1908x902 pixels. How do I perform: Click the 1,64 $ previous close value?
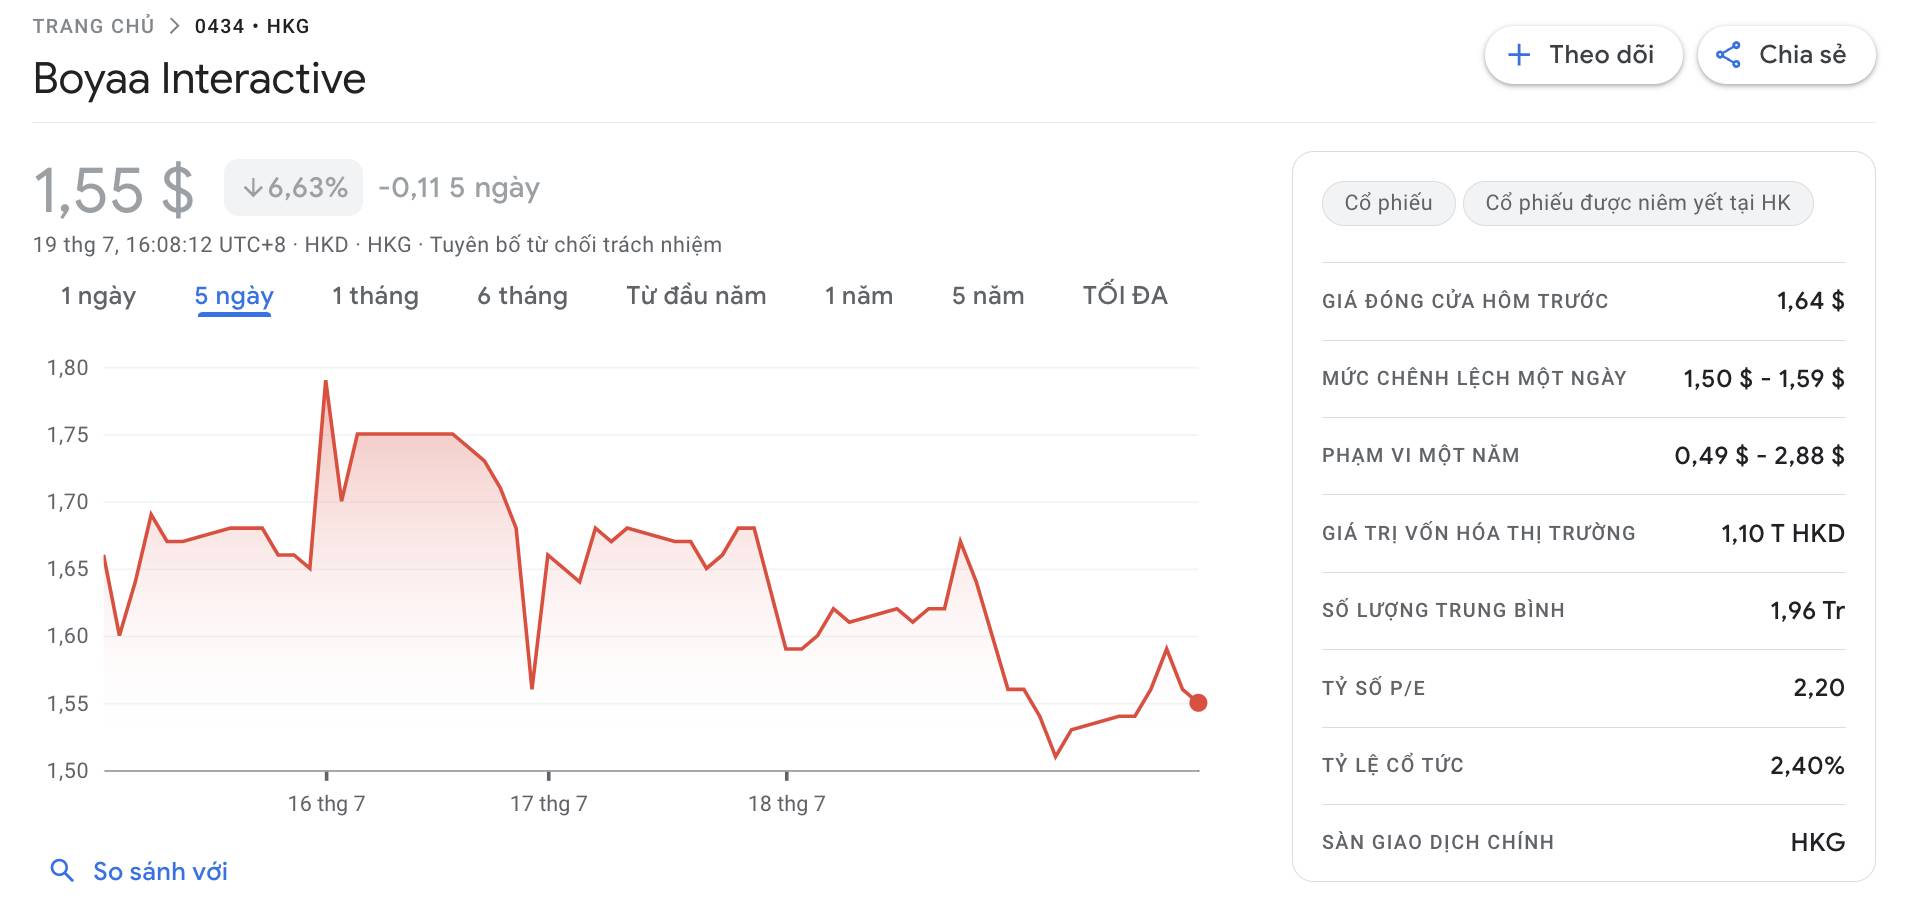coord(1810,301)
